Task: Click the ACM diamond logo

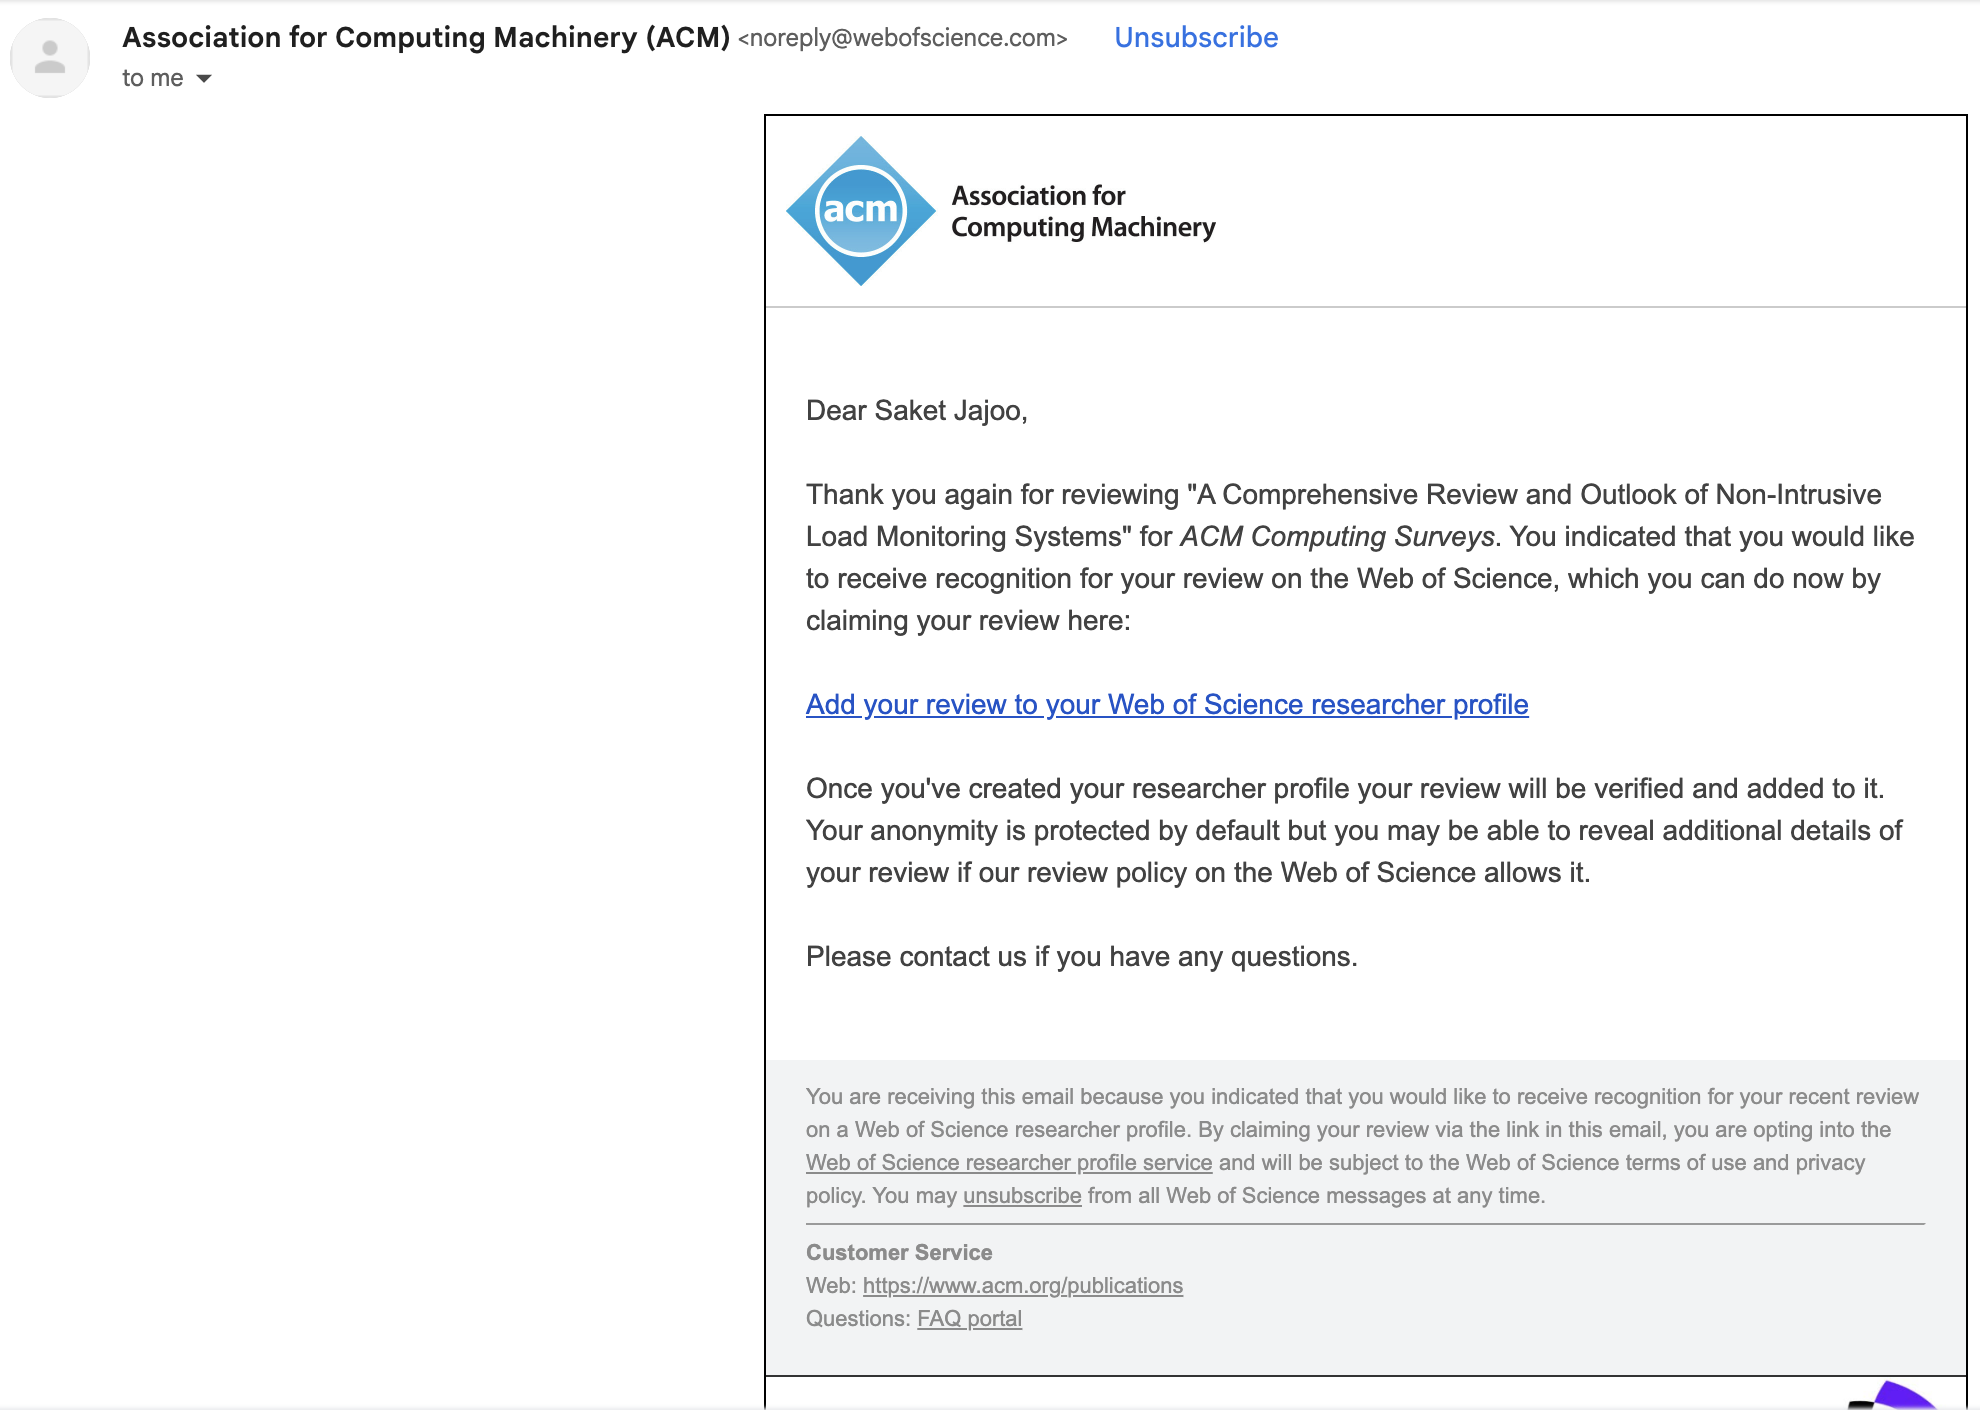Action: [x=860, y=211]
